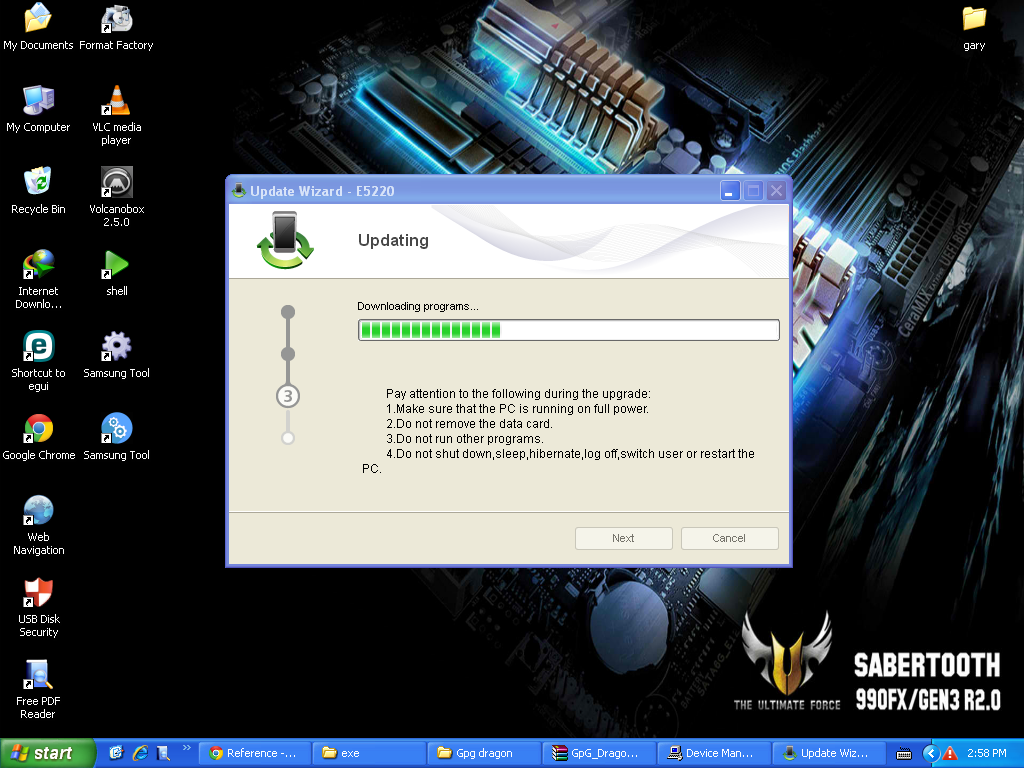This screenshot has height=768, width=1024.
Task: Open the Google Chrome desktop shortcut
Action: [x=38, y=429]
